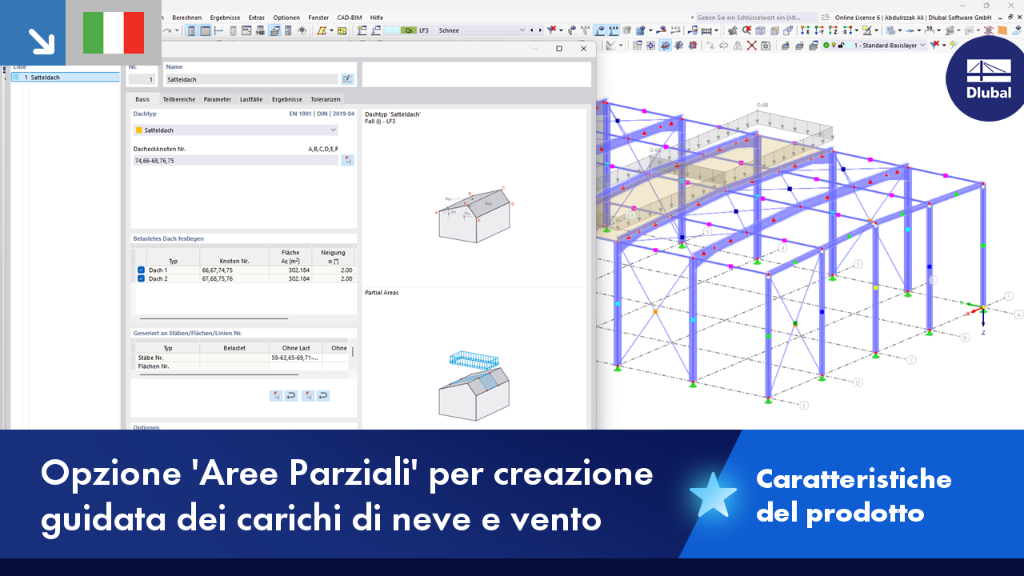Click the edit name icon beside Satteldach

pos(347,79)
